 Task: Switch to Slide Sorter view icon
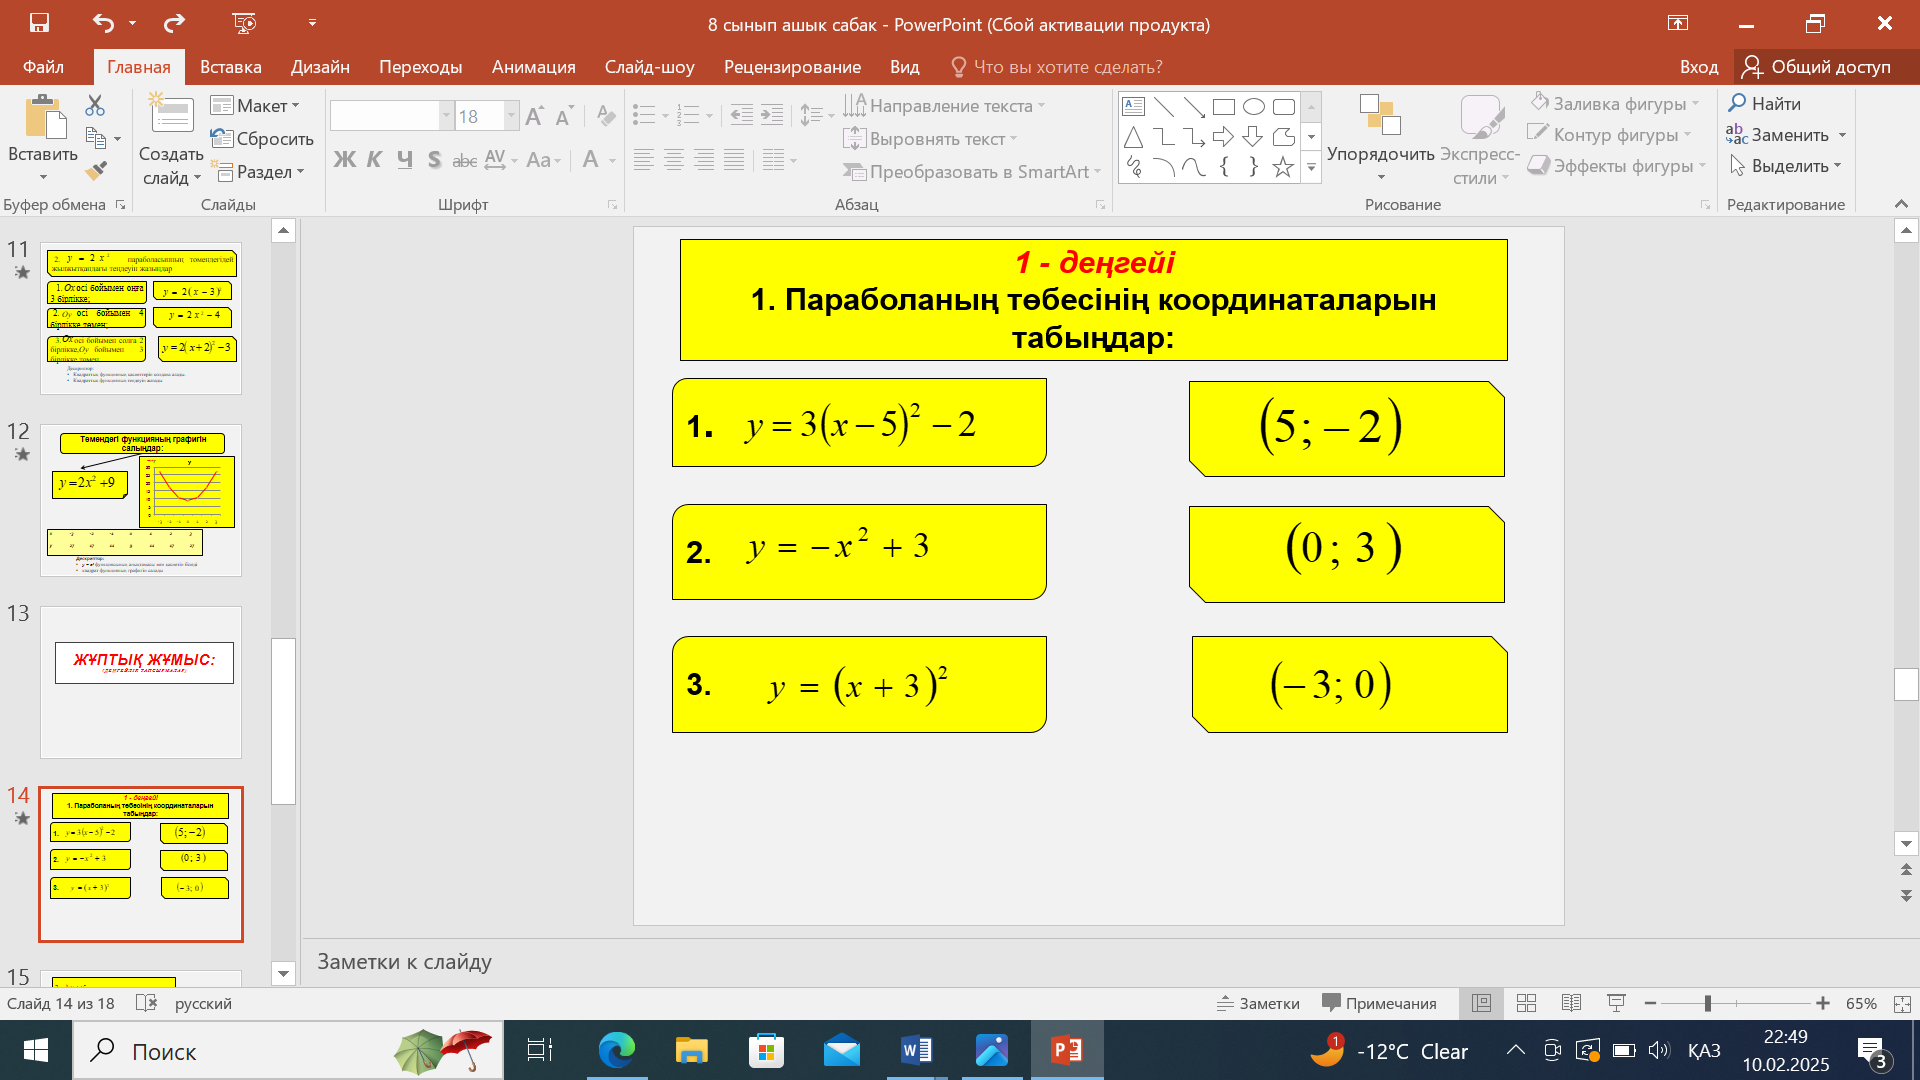(1526, 1003)
